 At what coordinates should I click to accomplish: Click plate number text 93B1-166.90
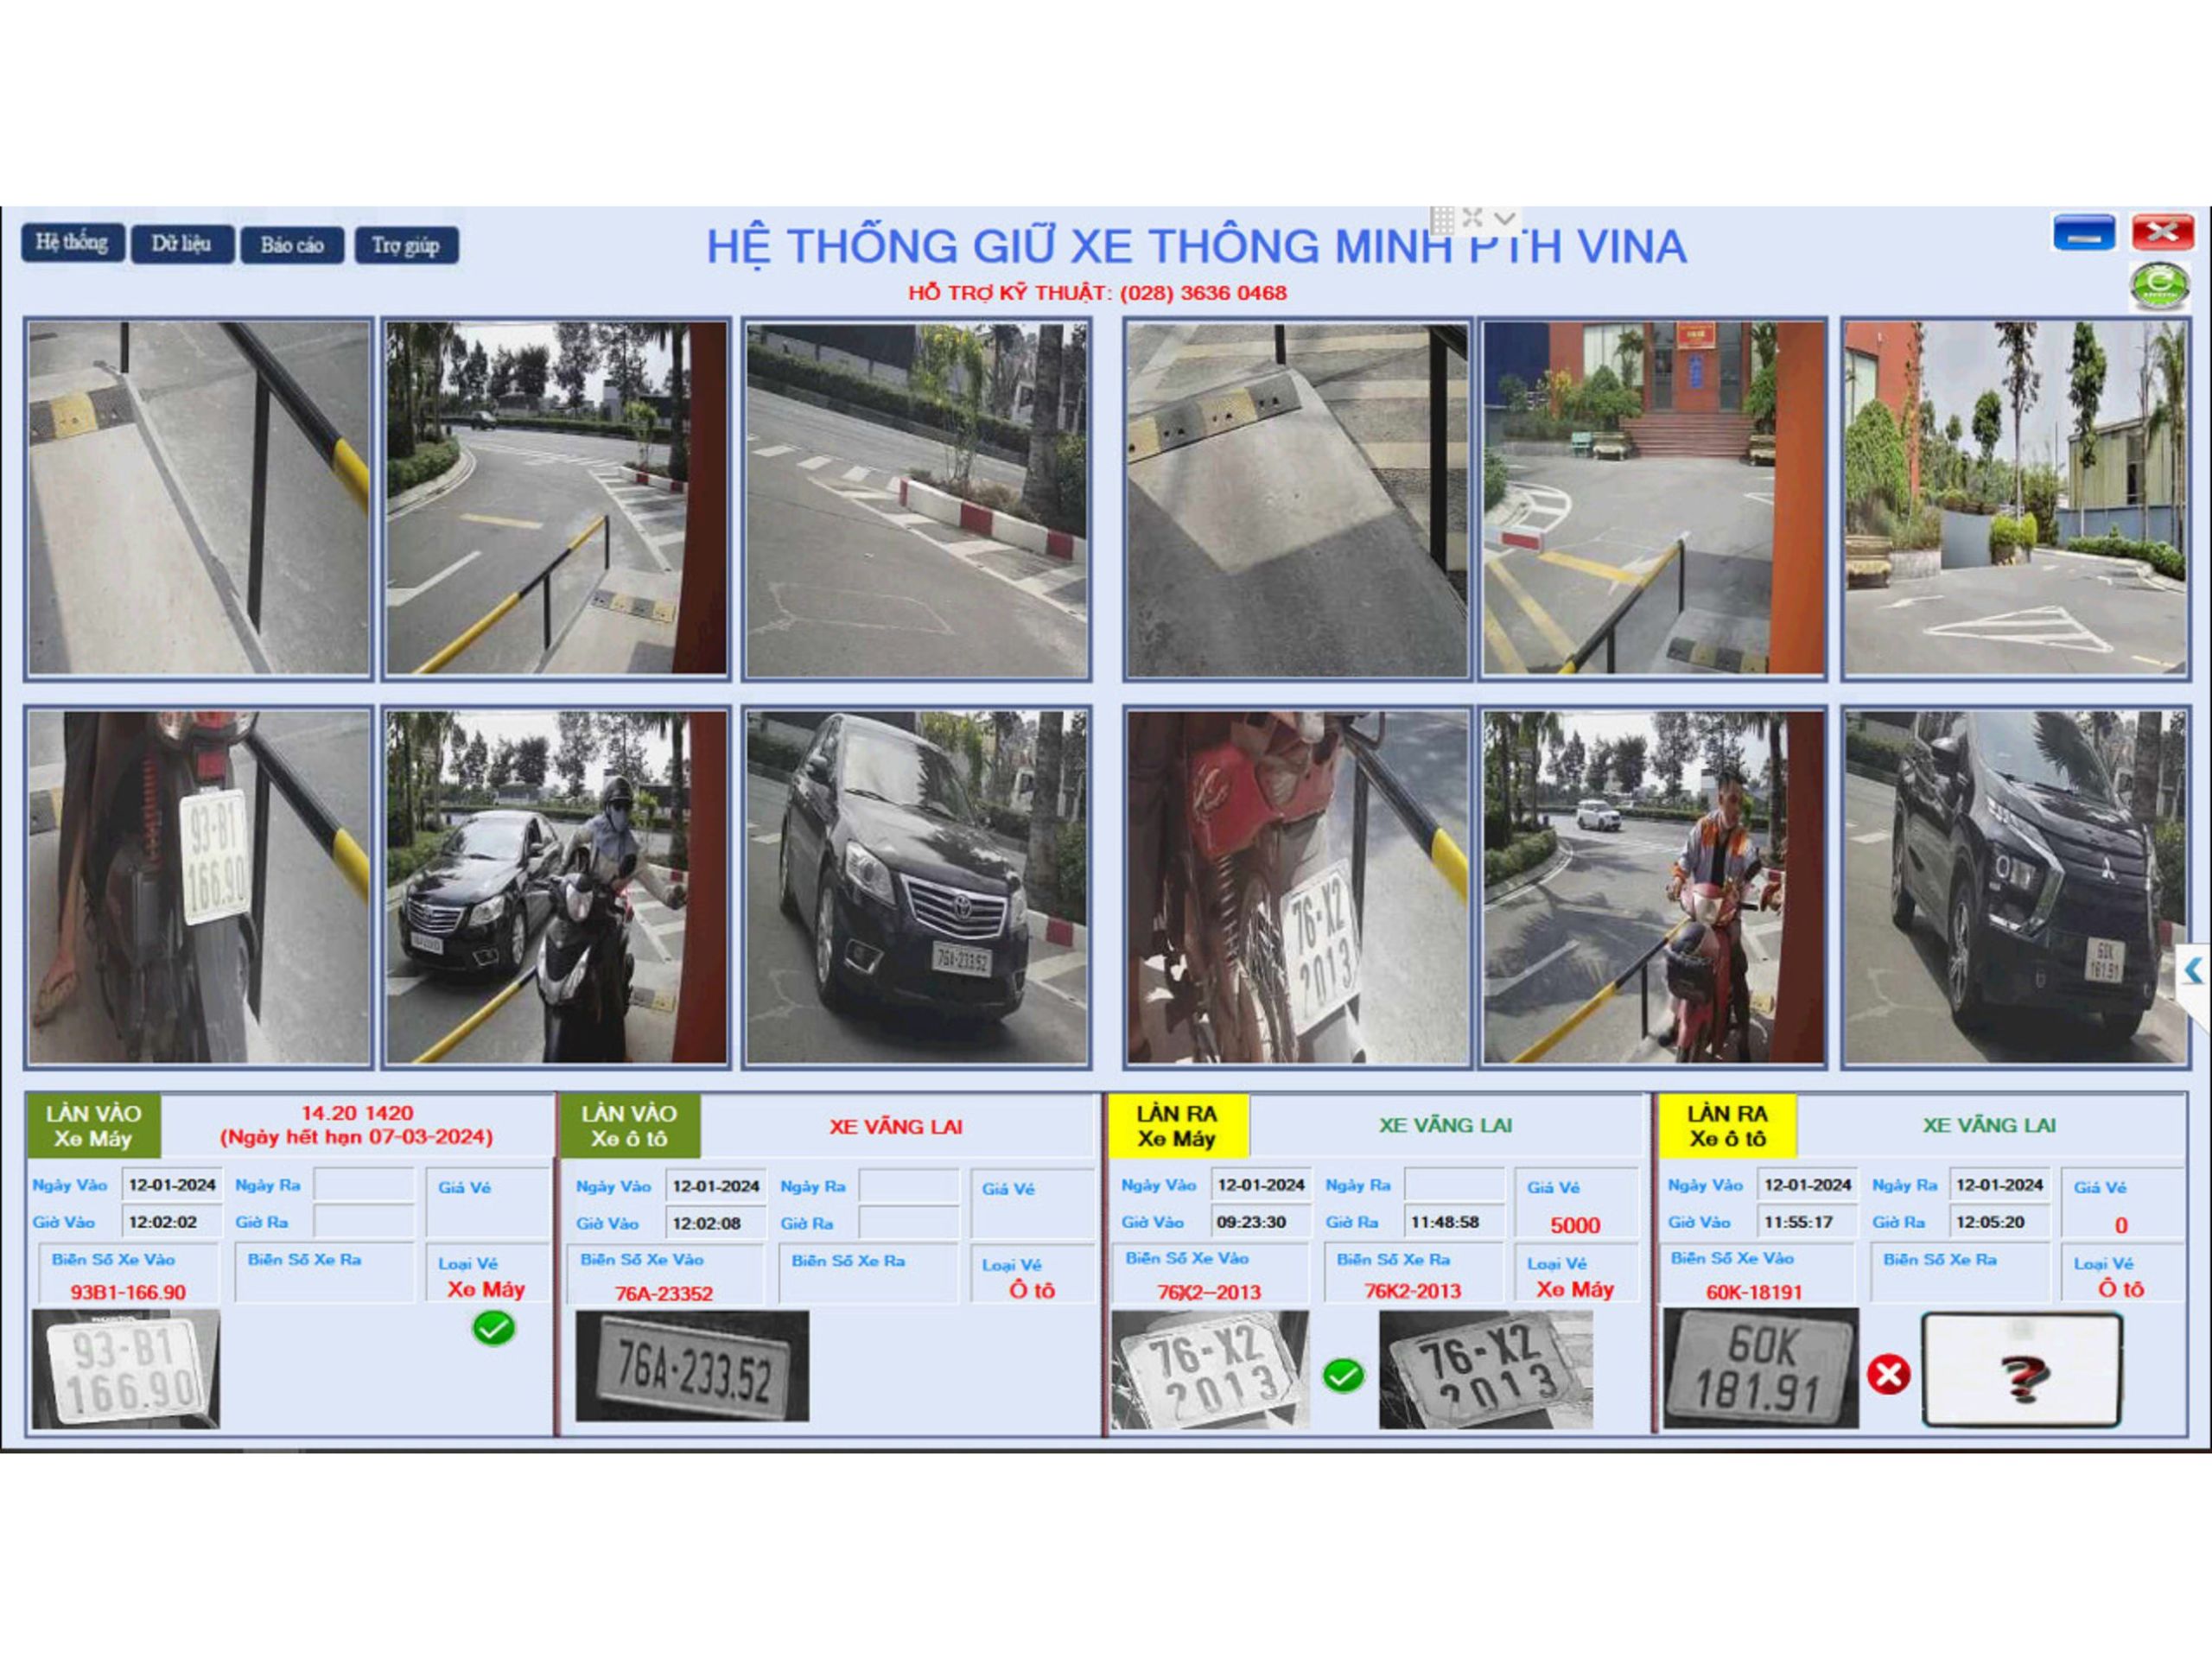click(x=128, y=1292)
